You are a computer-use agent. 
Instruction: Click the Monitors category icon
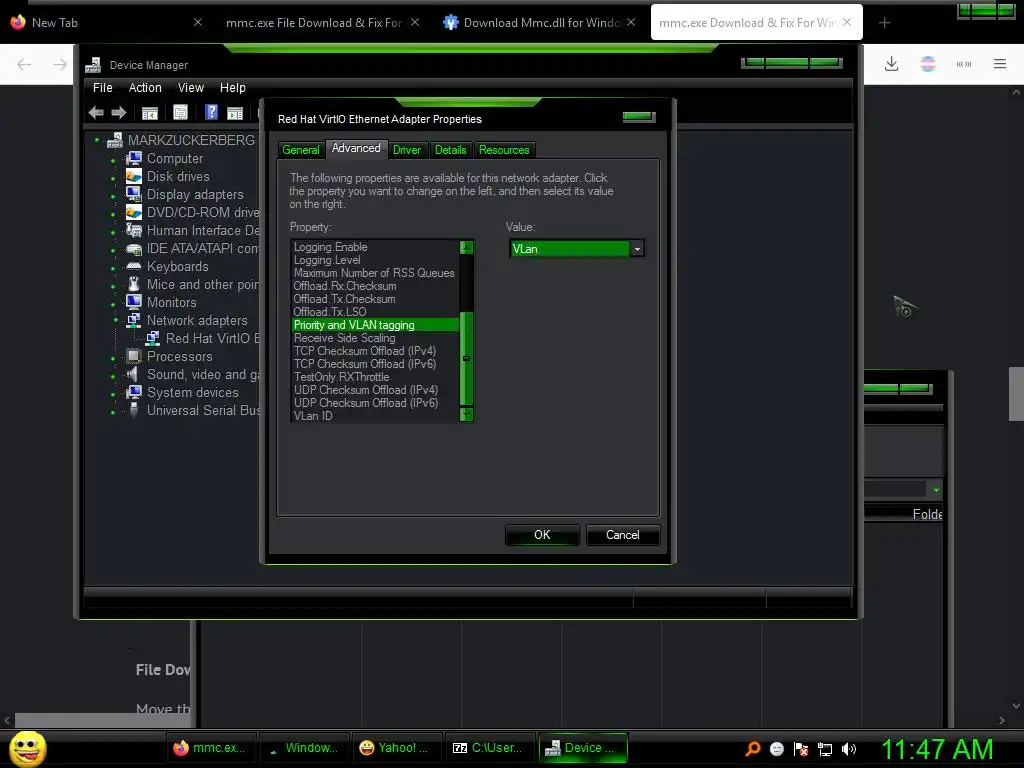pos(134,302)
